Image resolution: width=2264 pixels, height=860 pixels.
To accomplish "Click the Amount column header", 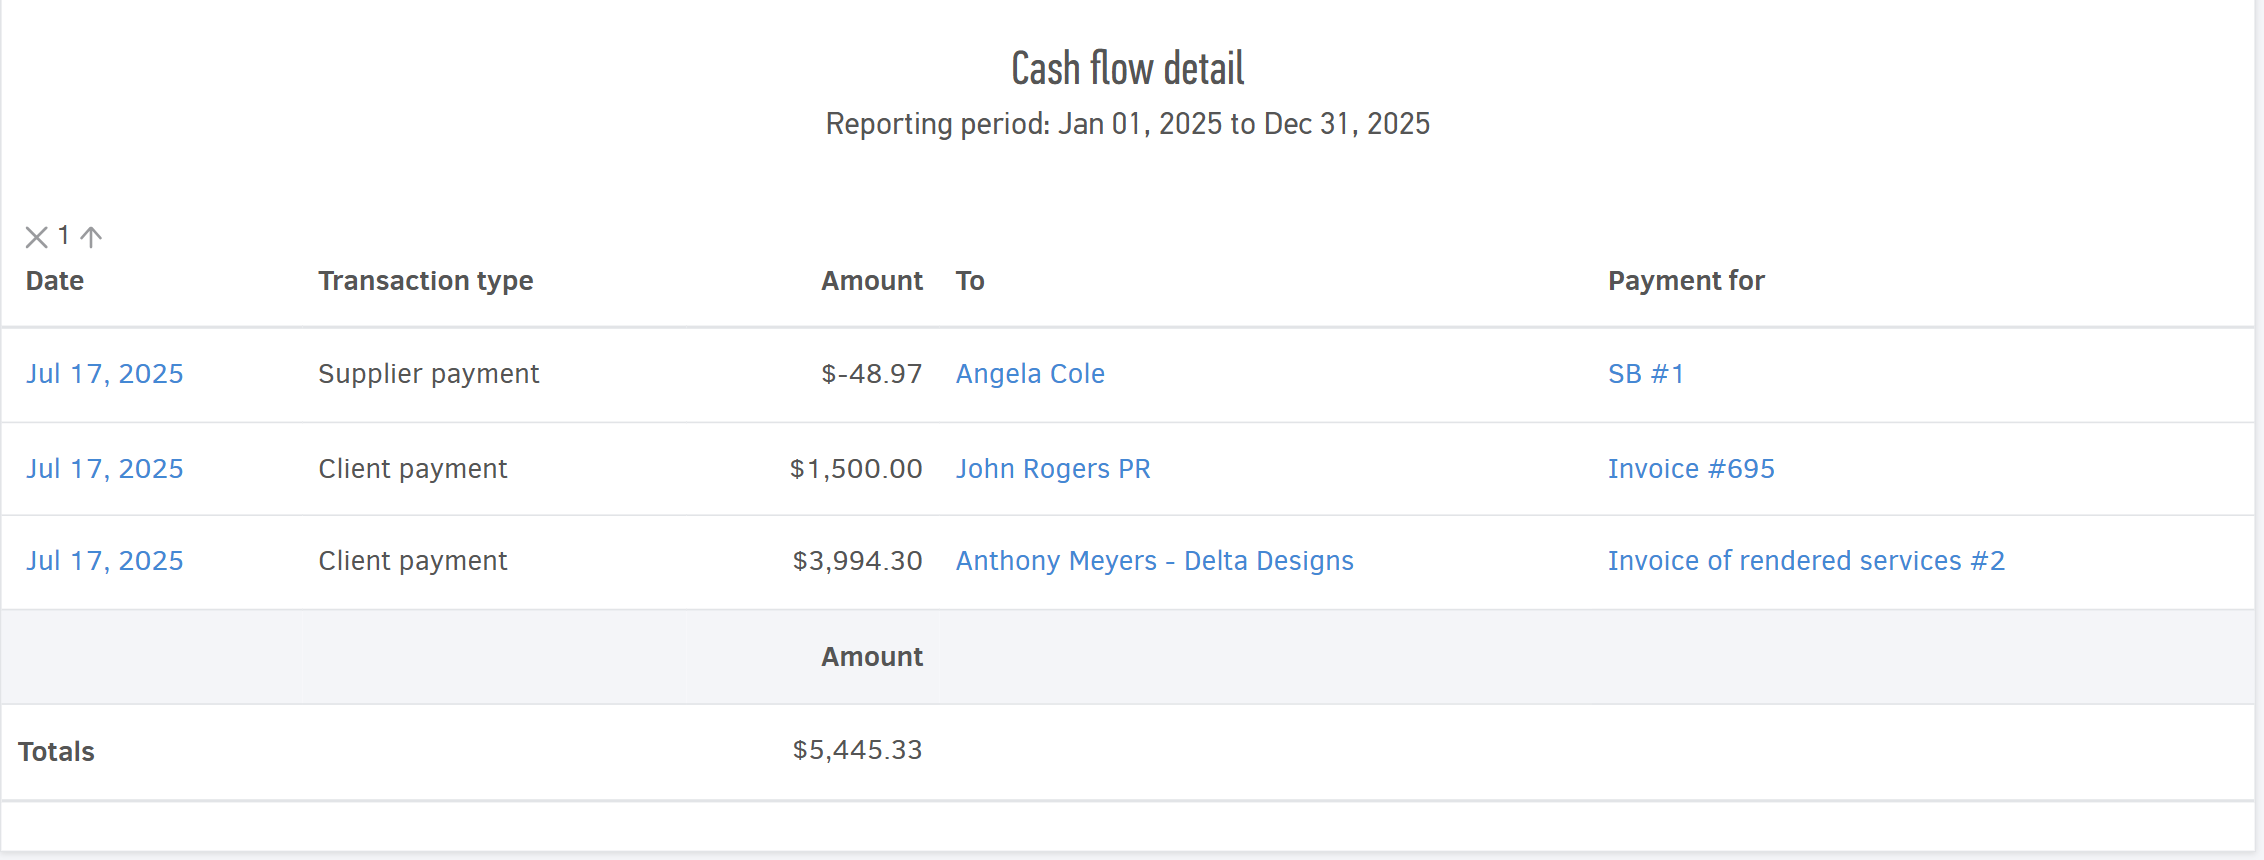I will 871,281.
